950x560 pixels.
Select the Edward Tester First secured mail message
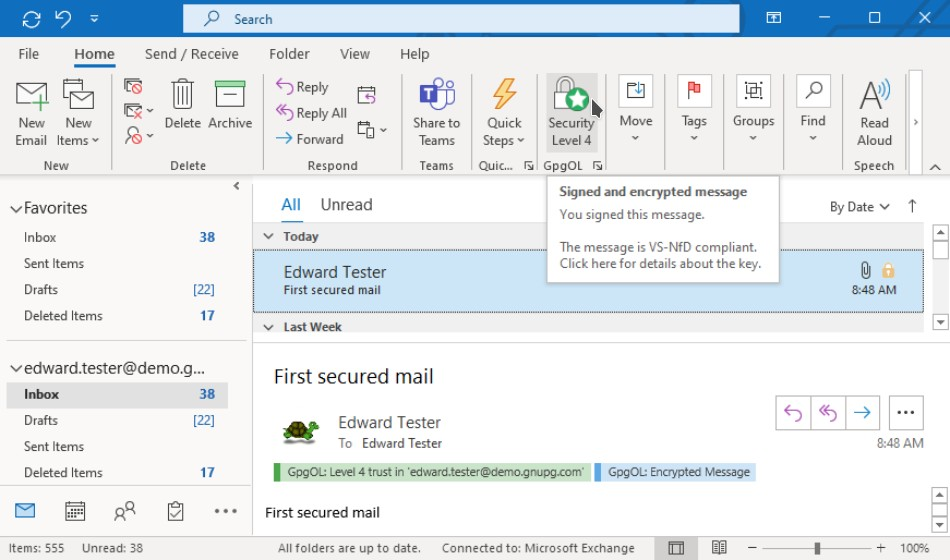pyautogui.click(x=588, y=281)
